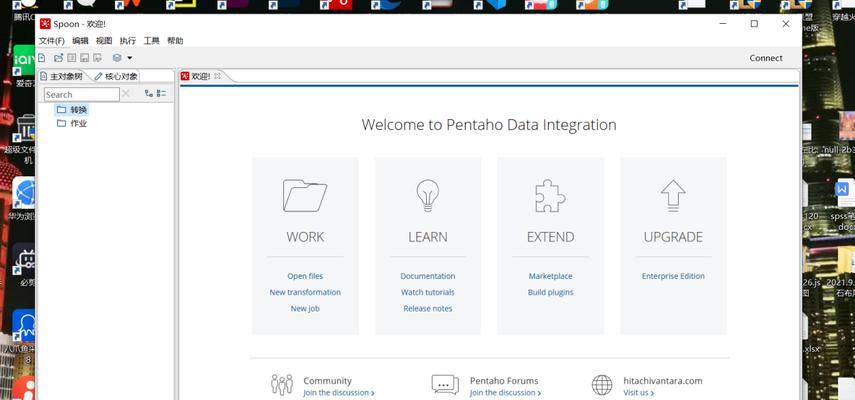The image size is (855, 400).
Task: Open the perspectives dropdown arrow
Action: [130, 58]
